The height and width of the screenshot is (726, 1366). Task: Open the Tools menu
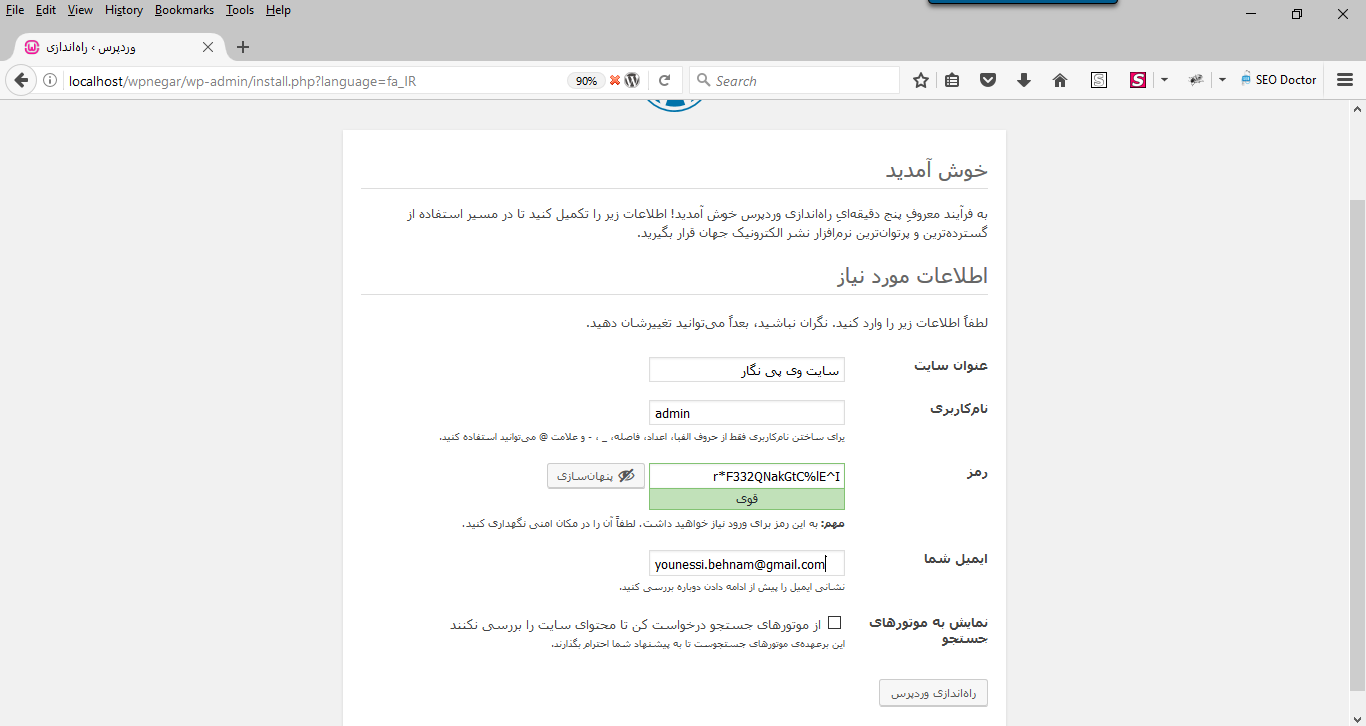240,10
